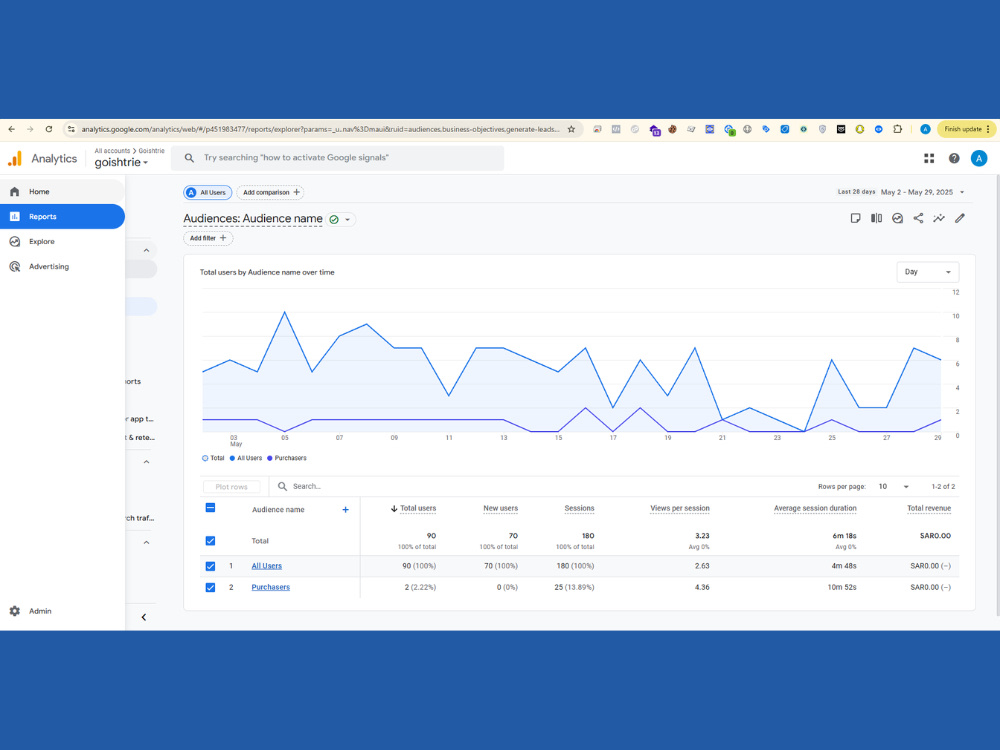Image resolution: width=1000 pixels, height=750 pixels.
Task: Click the trend line sparkle icon
Action: [939, 218]
